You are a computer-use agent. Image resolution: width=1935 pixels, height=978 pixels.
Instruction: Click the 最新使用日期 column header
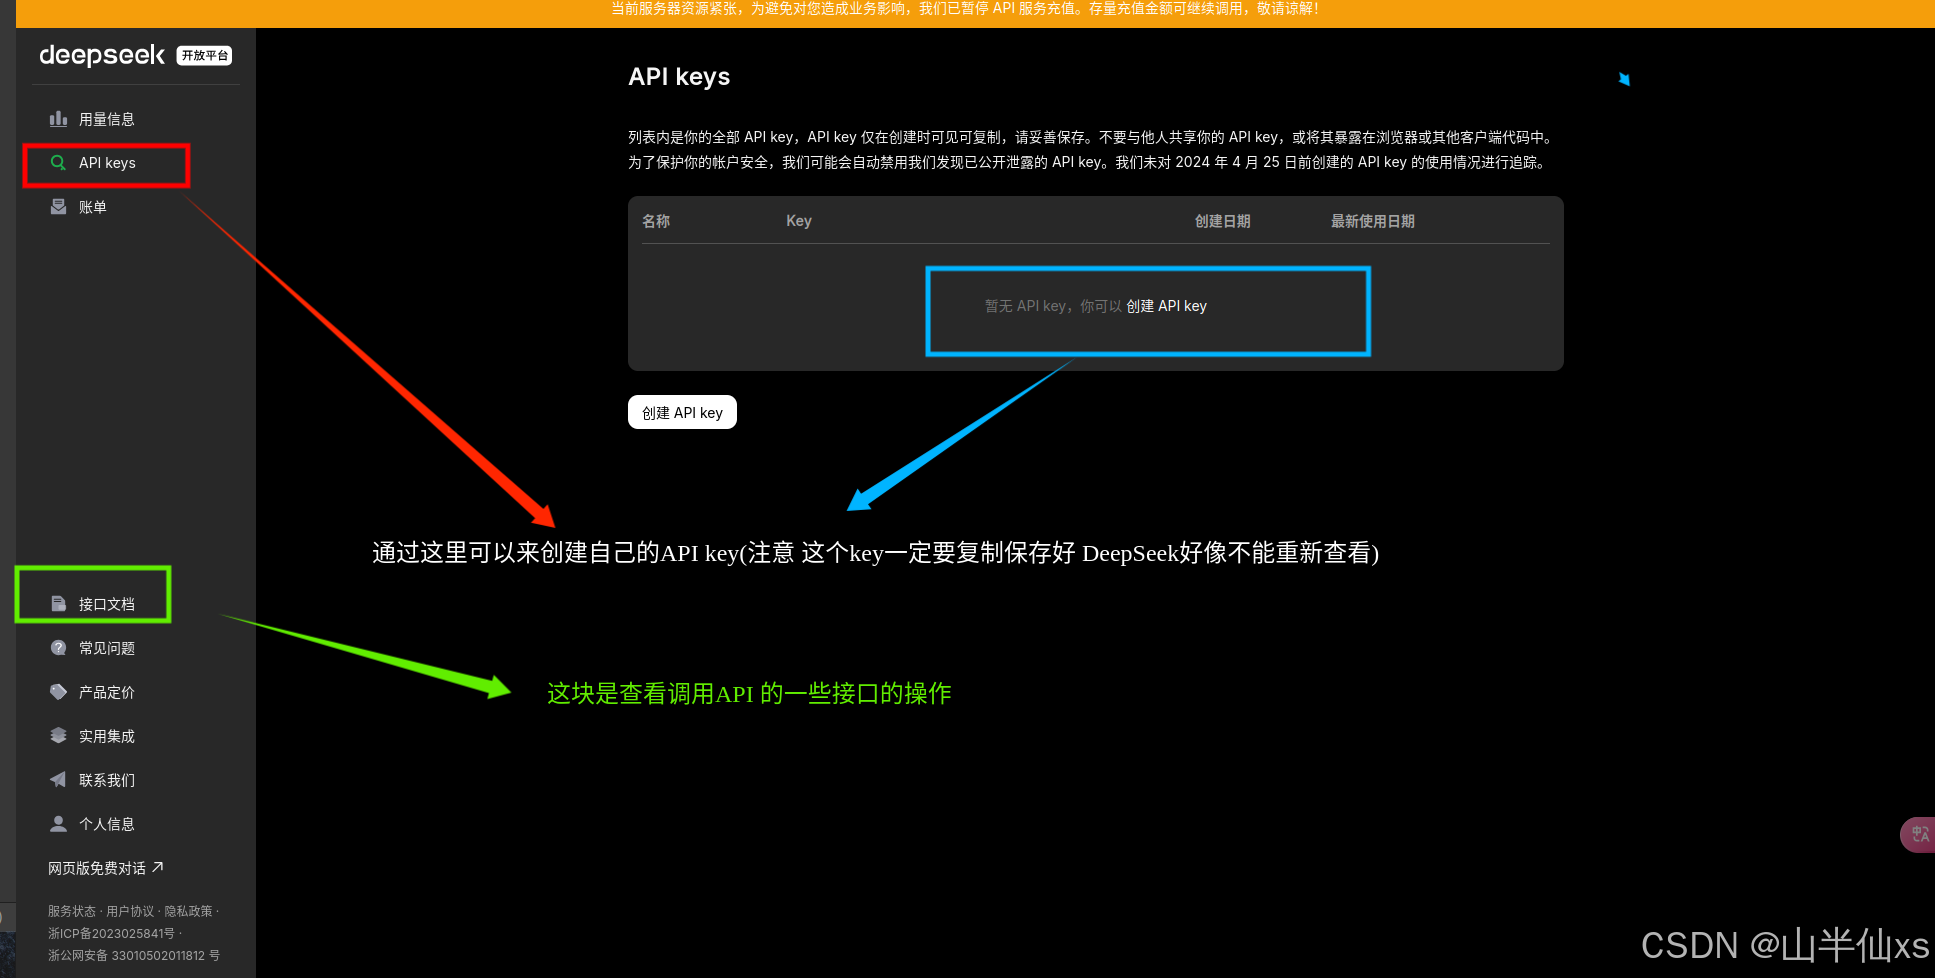pos(1372,221)
